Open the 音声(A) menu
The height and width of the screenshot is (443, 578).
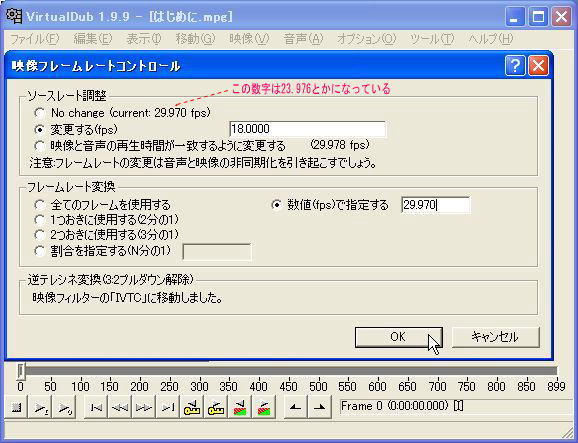[x=303, y=39]
